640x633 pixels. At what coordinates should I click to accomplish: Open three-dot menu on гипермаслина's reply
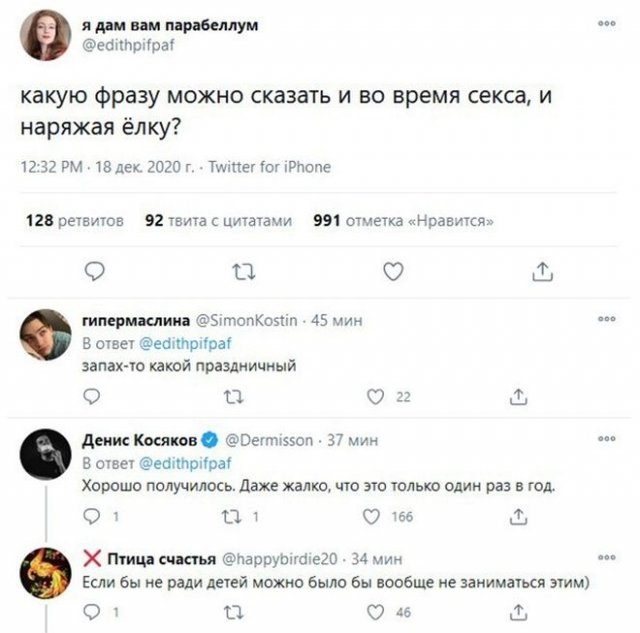[607, 320]
